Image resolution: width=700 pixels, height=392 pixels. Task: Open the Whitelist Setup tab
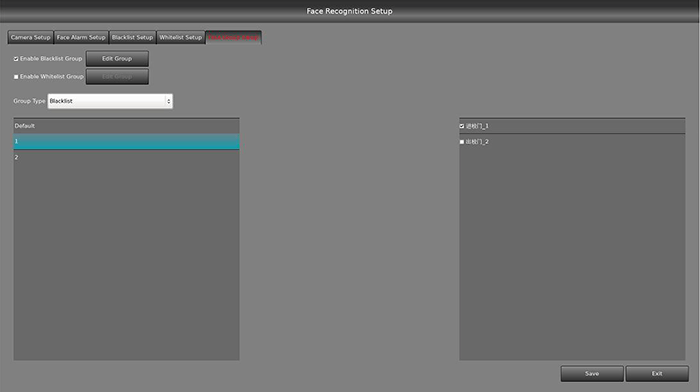coord(181,38)
